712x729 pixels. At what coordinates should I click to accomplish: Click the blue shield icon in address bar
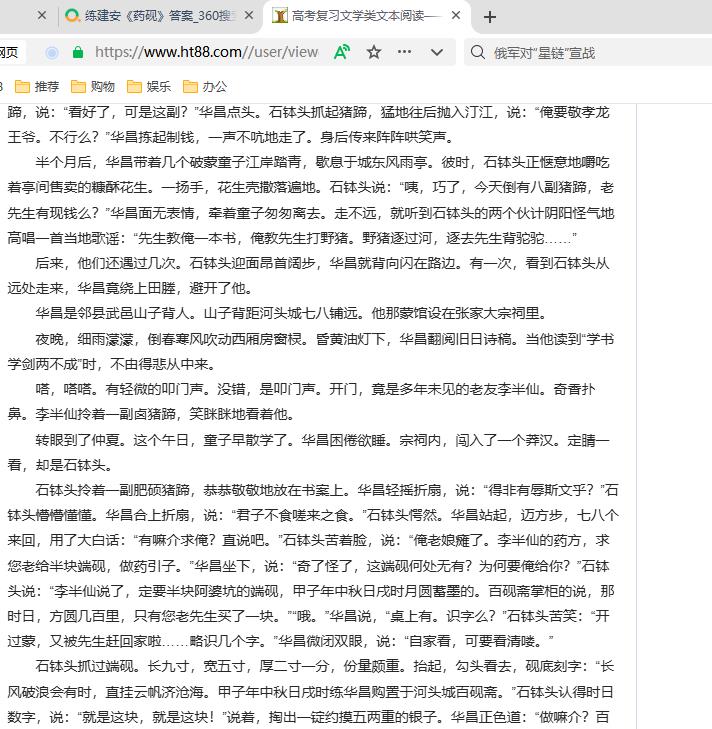52,53
